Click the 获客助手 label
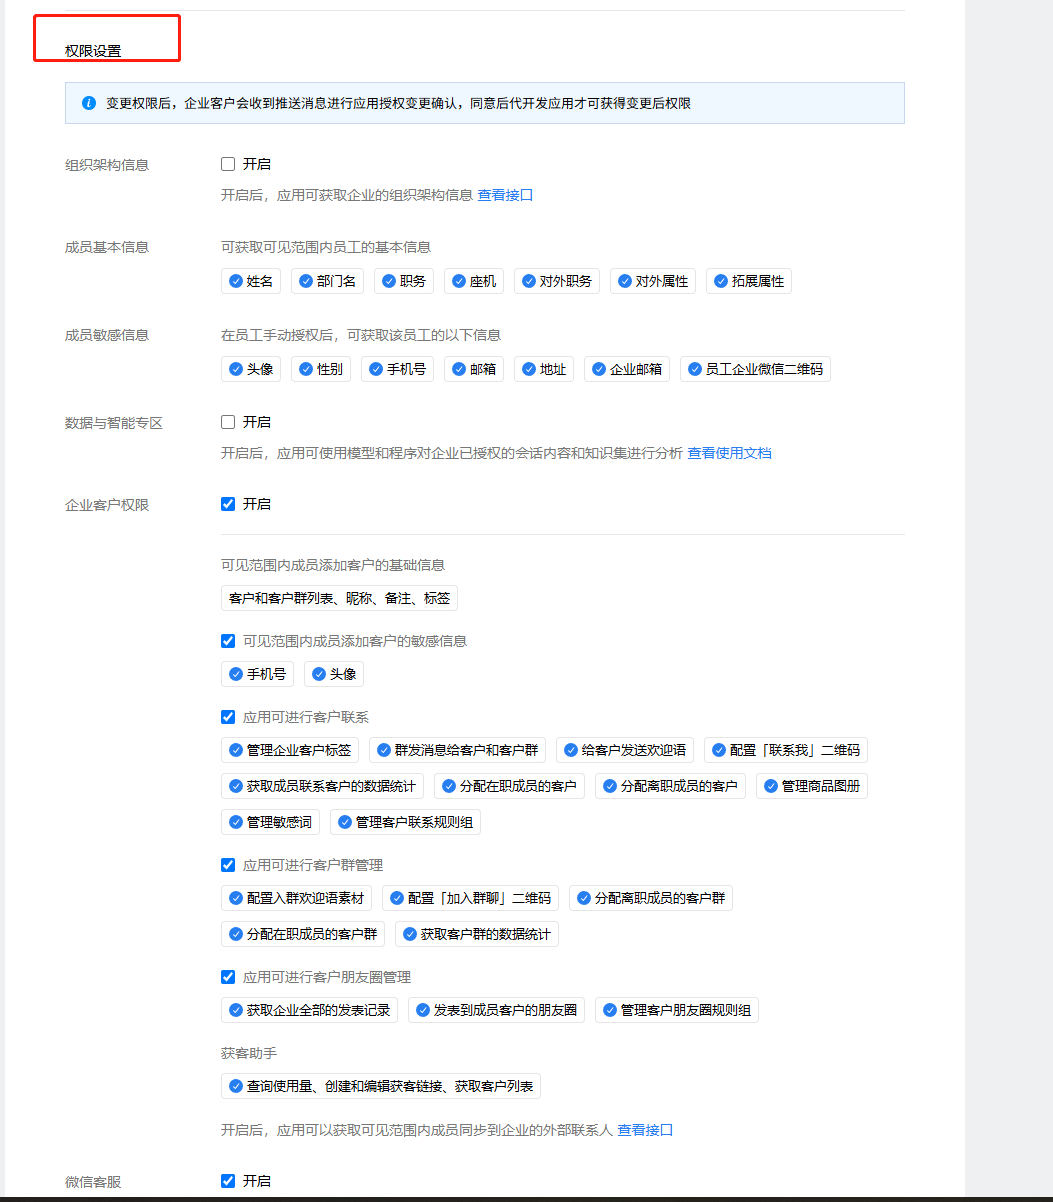This screenshot has width=1053, height=1202. [249, 1053]
